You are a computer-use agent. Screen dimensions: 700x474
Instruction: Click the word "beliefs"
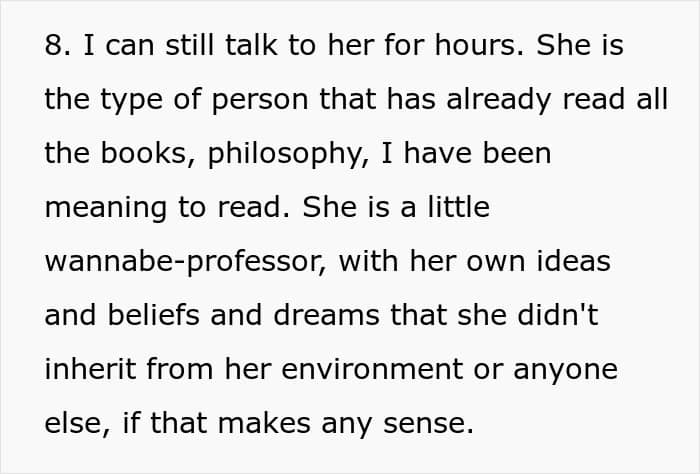[154, 315]
